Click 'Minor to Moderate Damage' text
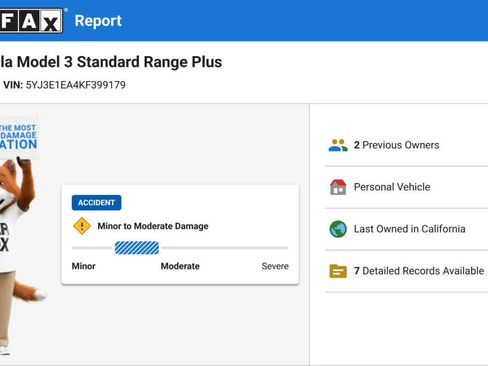Viewport: 488px width, 366px height. click(153, 226)
